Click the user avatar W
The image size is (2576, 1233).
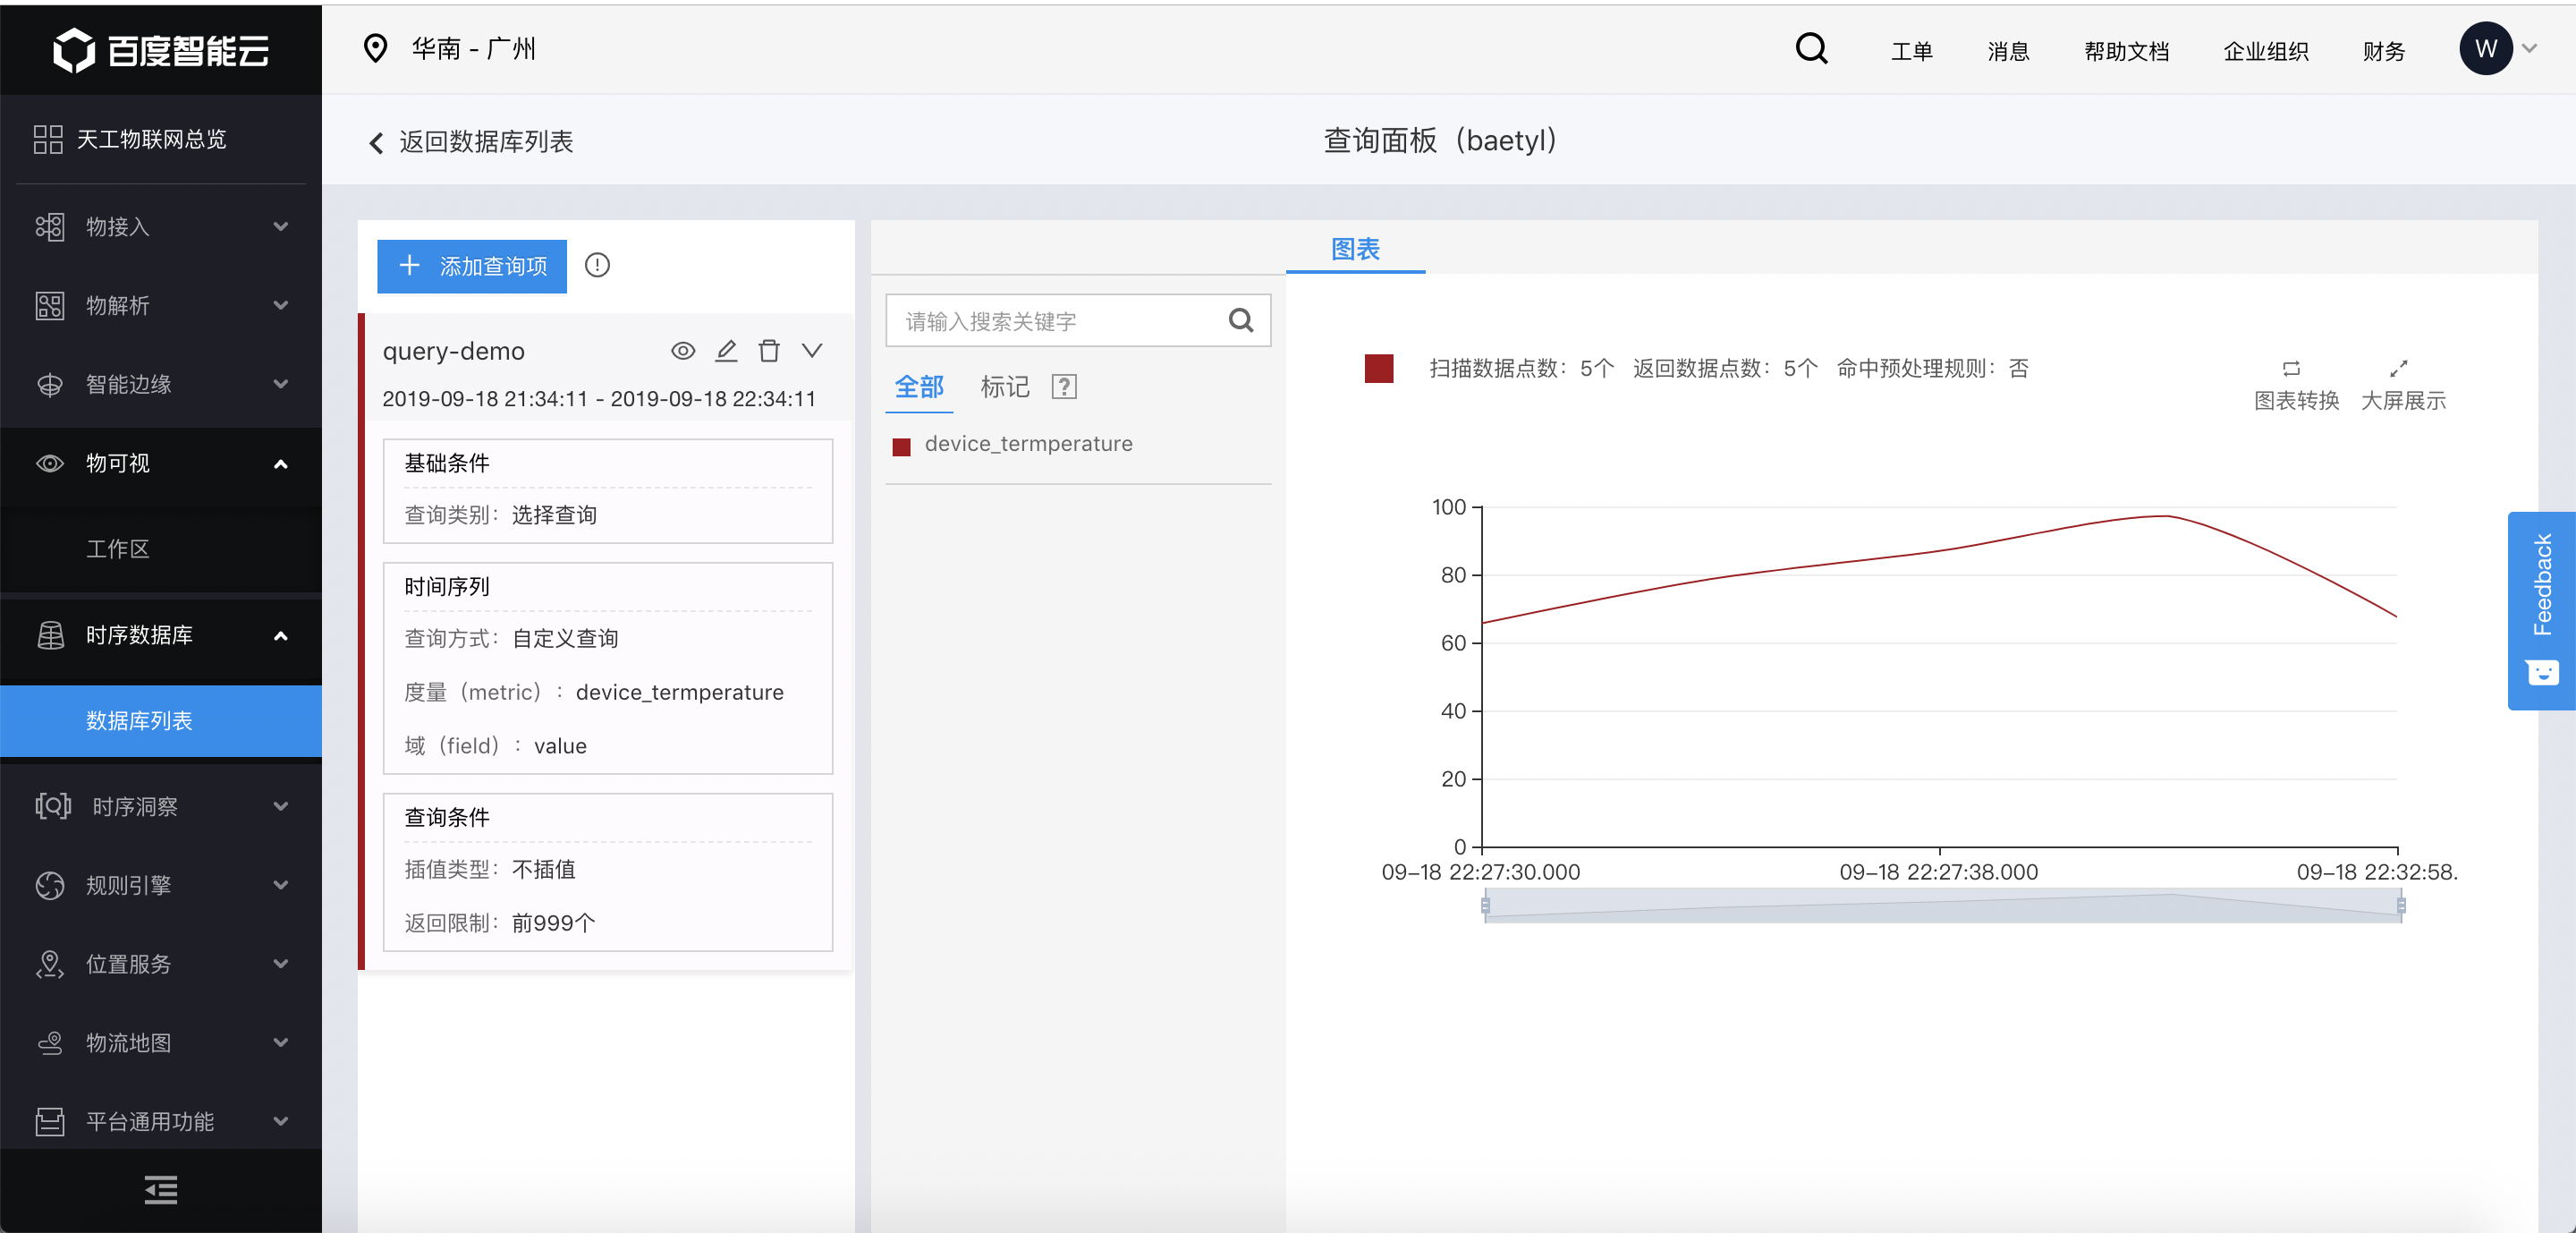(x=2485, y=49)
